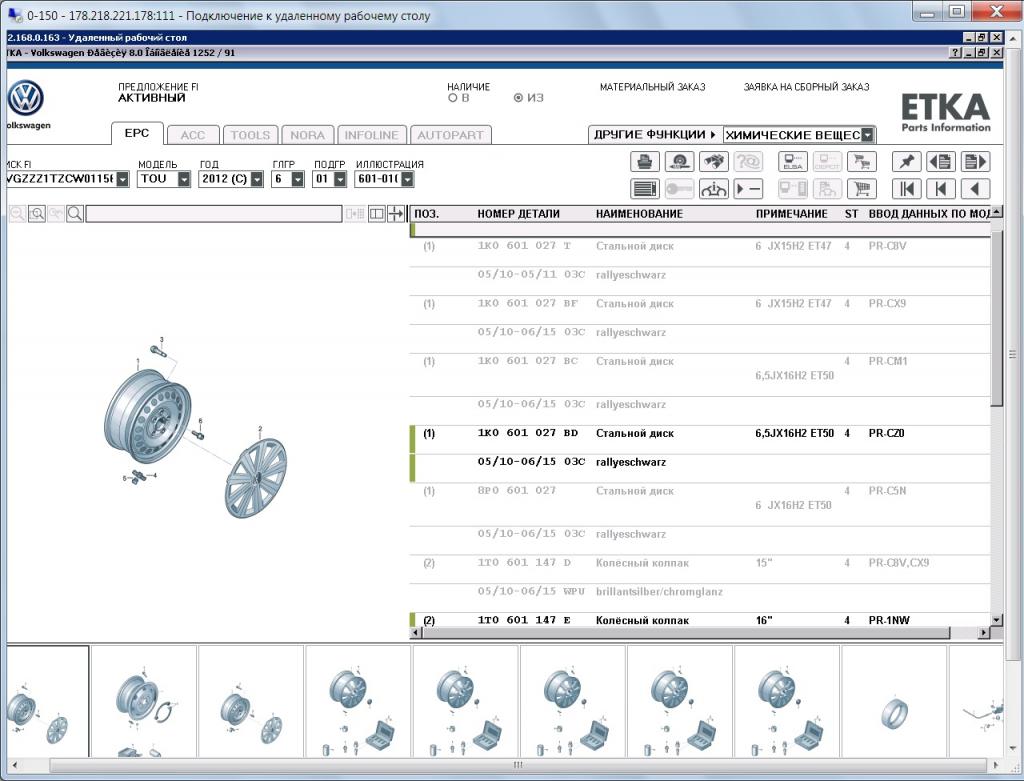Select the INFOLINE tab

coord(372,135)
